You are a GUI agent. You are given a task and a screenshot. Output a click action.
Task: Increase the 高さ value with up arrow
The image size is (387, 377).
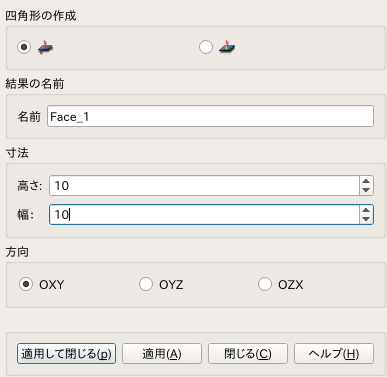pos(366,181)
